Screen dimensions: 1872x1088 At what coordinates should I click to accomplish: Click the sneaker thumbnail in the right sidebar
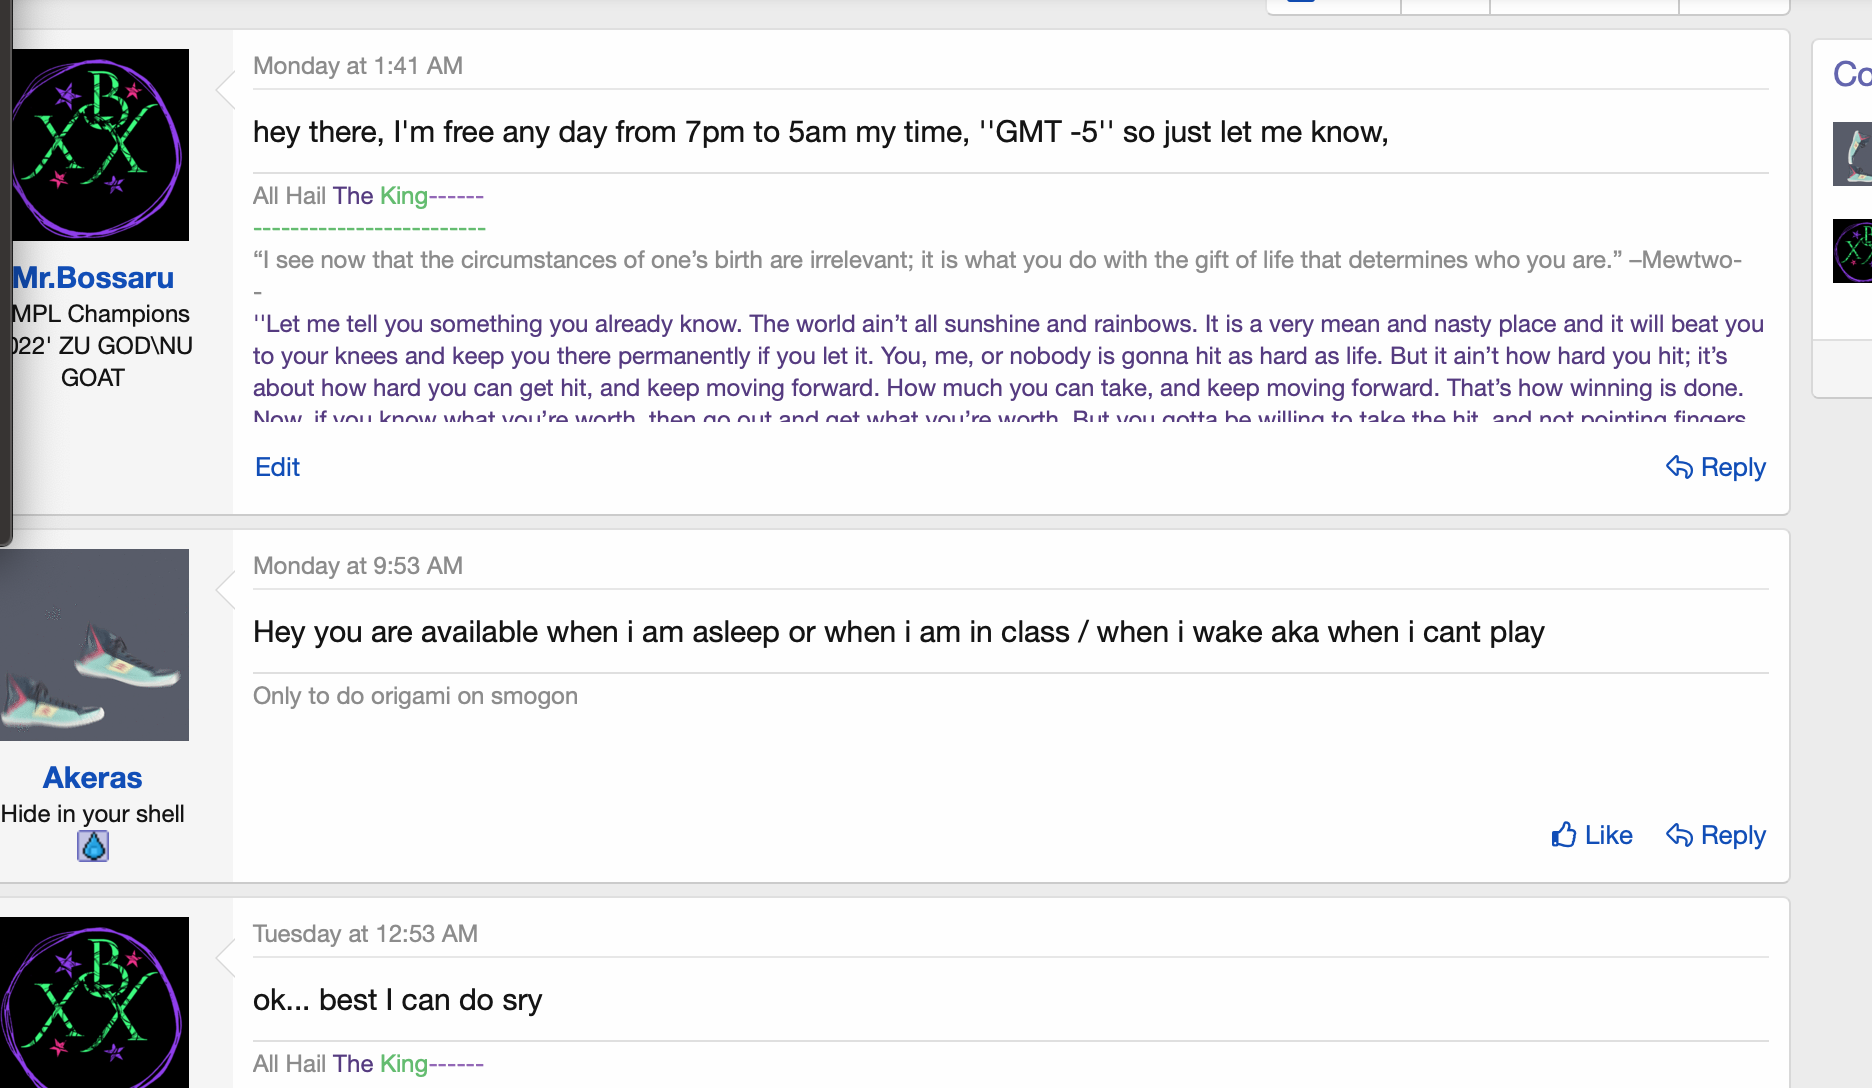[1852, 154]
